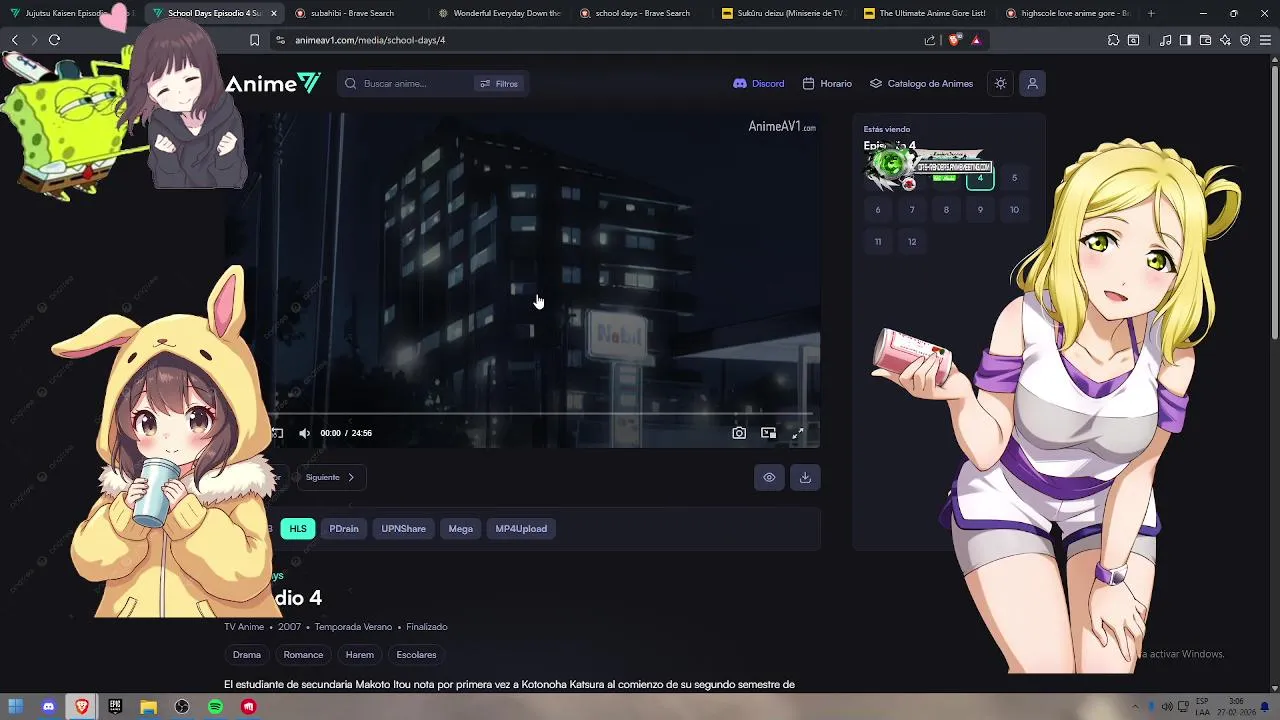The width and height of the screenshot is (1280, 720).
Task: Open episode 6 in the episode list
Action: pos(878,210)
